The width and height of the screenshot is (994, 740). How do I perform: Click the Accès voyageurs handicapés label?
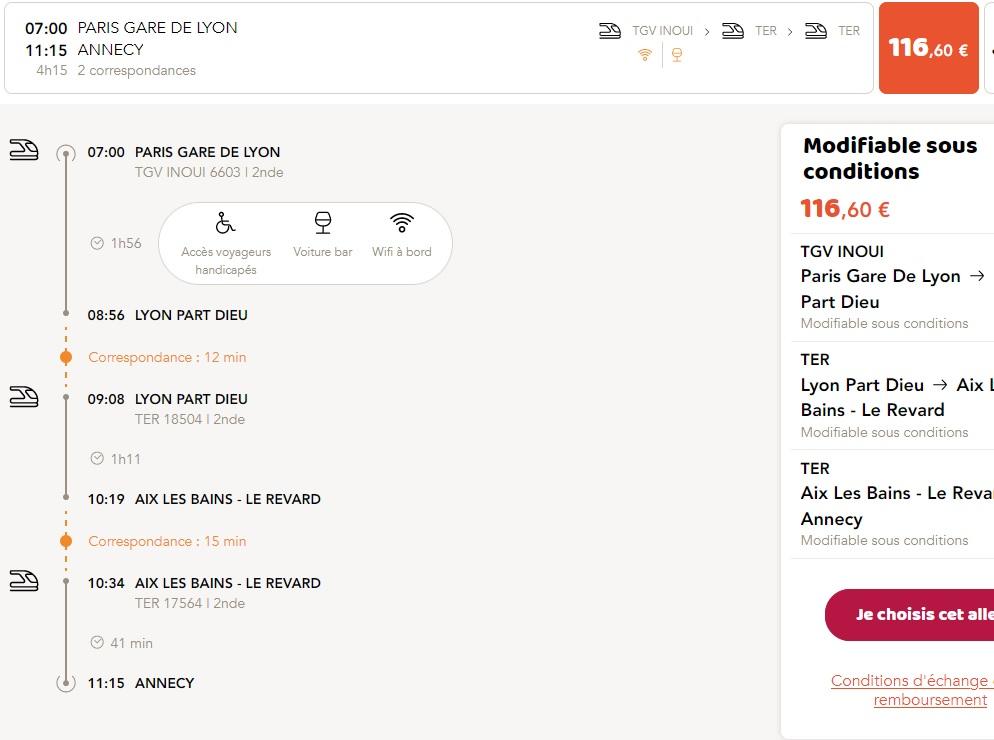226,261
